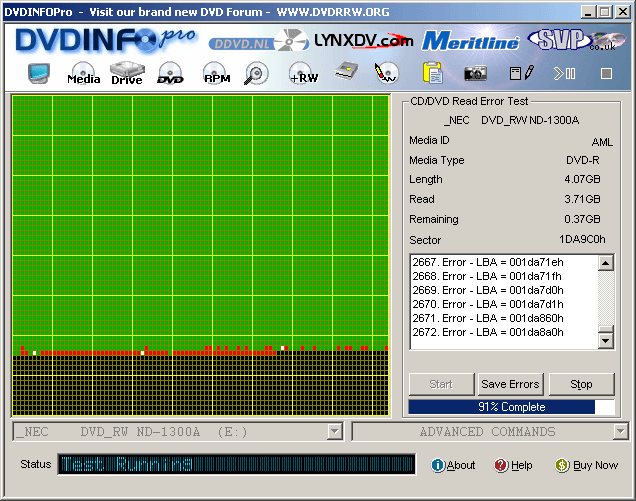Click the play/pause toolbar icon

564,73
